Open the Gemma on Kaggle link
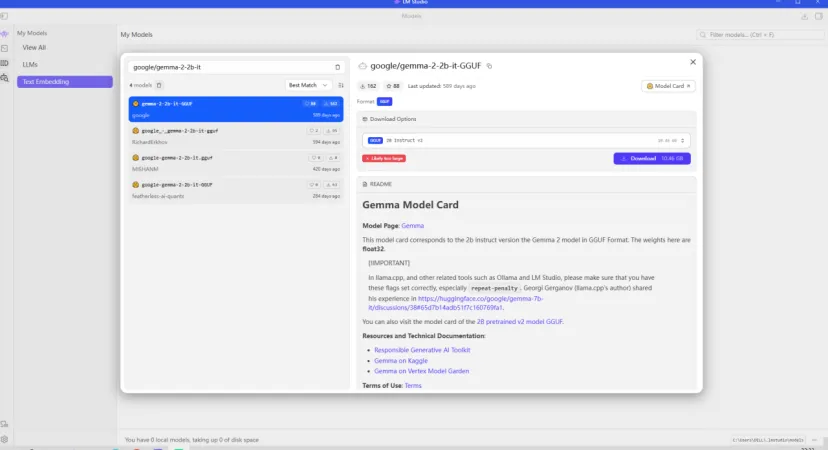The image size is (828, 450). [x=401, y=361]
